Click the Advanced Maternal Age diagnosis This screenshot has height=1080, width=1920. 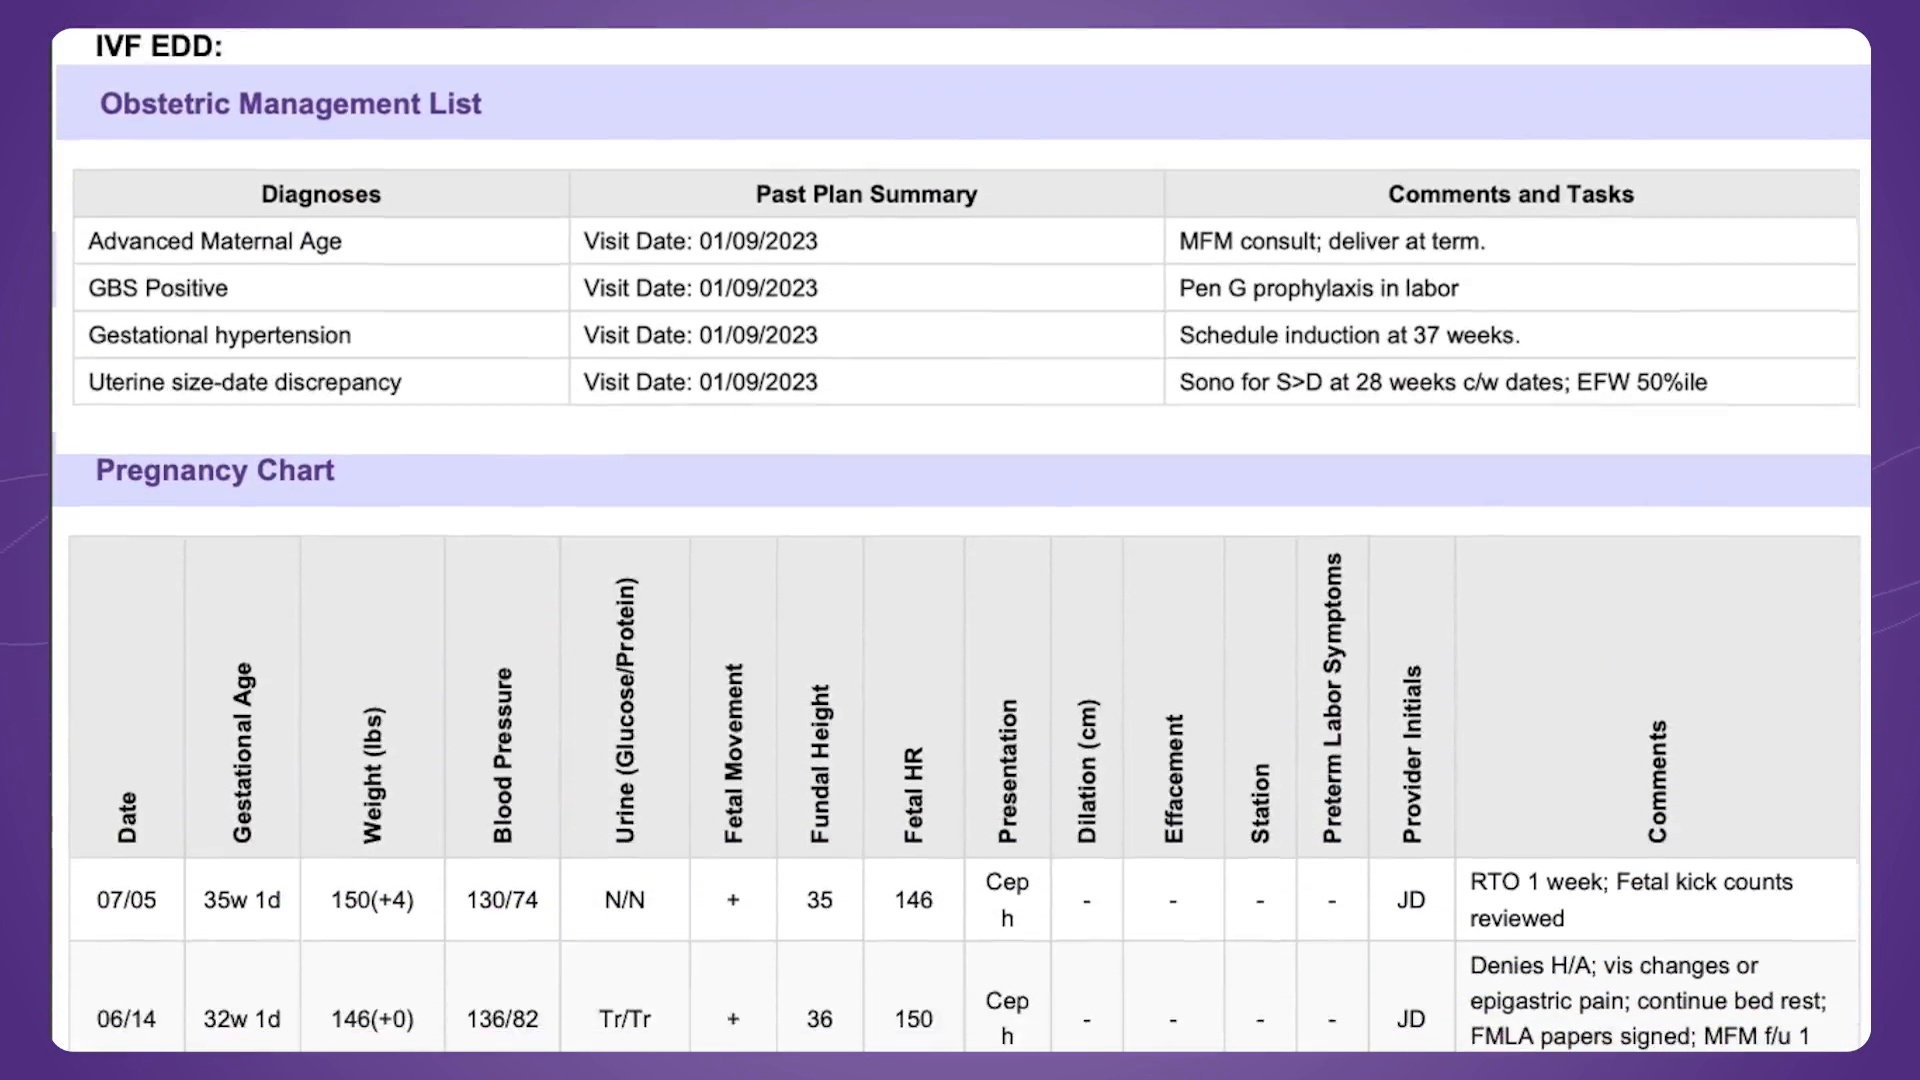pyautogui.click(x=214, y=241)
